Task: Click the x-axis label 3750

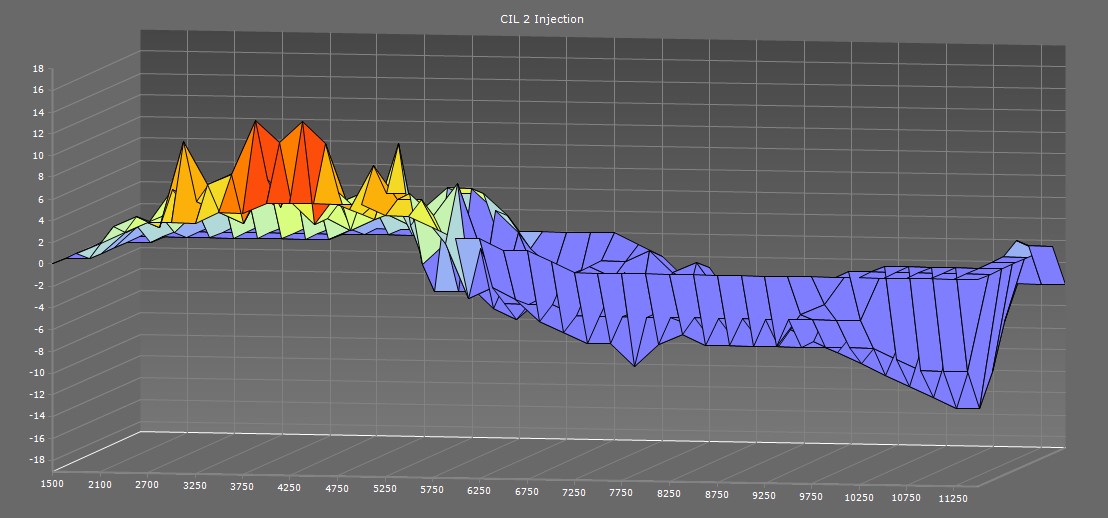Action: pyautogui.click(x=242, y=486)
